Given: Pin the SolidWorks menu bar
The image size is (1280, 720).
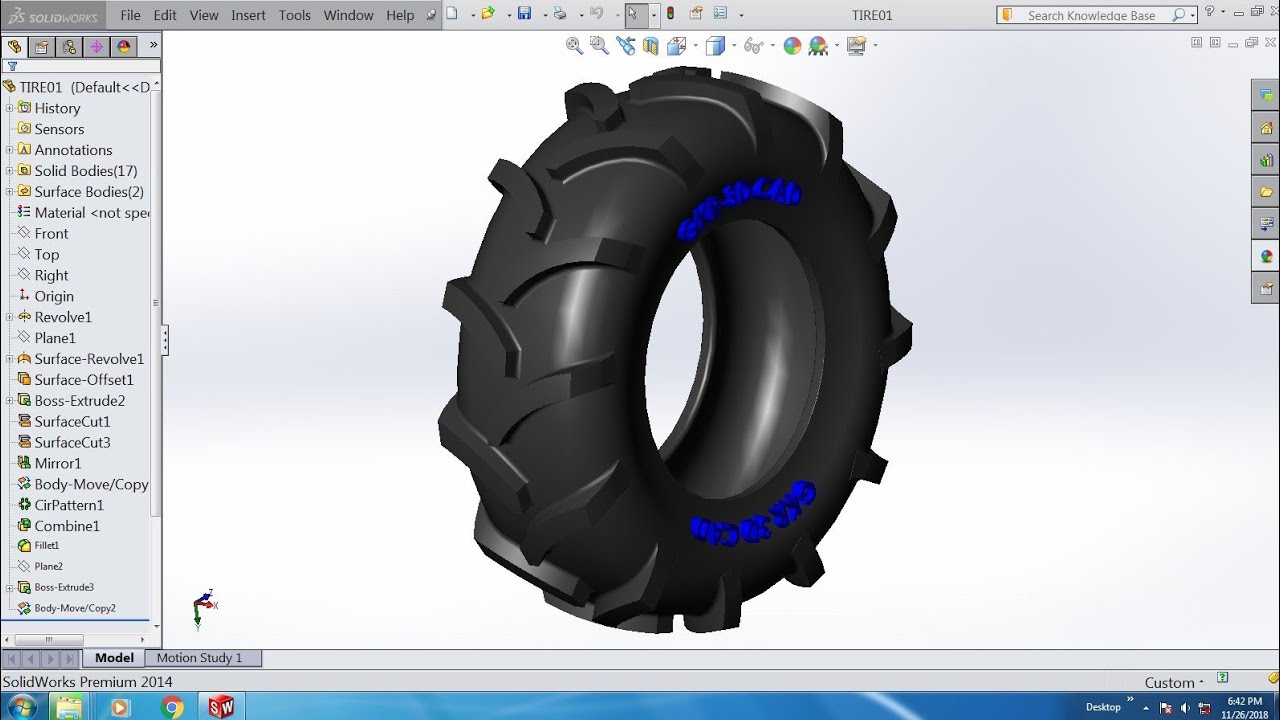Looking at the screenshot, I should (x=431, y=15).
